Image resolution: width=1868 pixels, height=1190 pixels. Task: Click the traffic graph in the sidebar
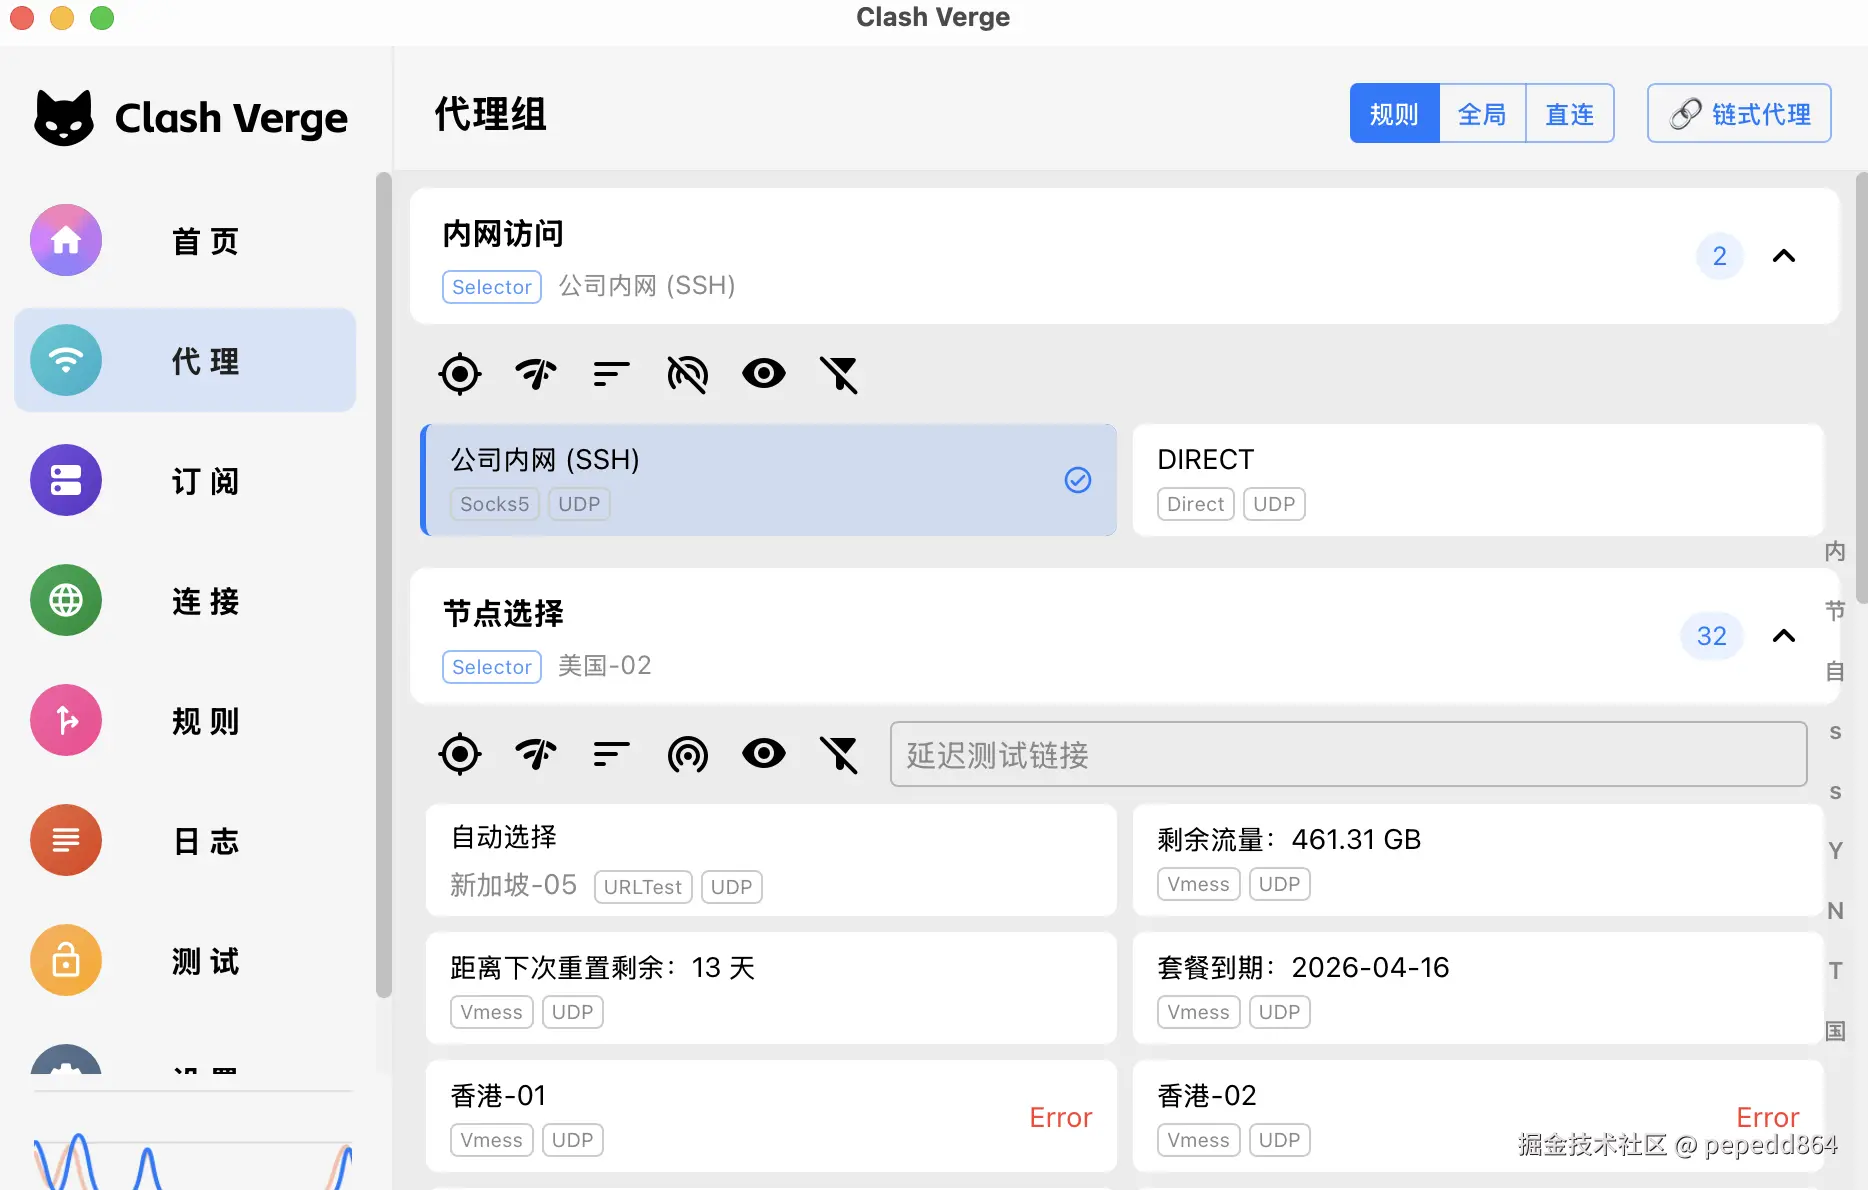(193, 1160)
